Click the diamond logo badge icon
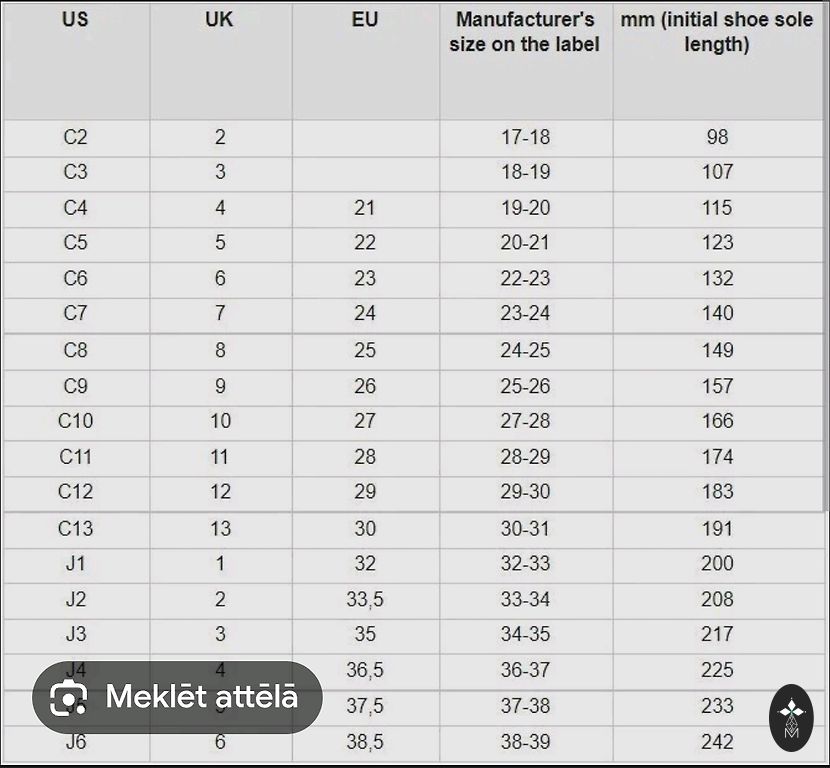 click(791, 717)
